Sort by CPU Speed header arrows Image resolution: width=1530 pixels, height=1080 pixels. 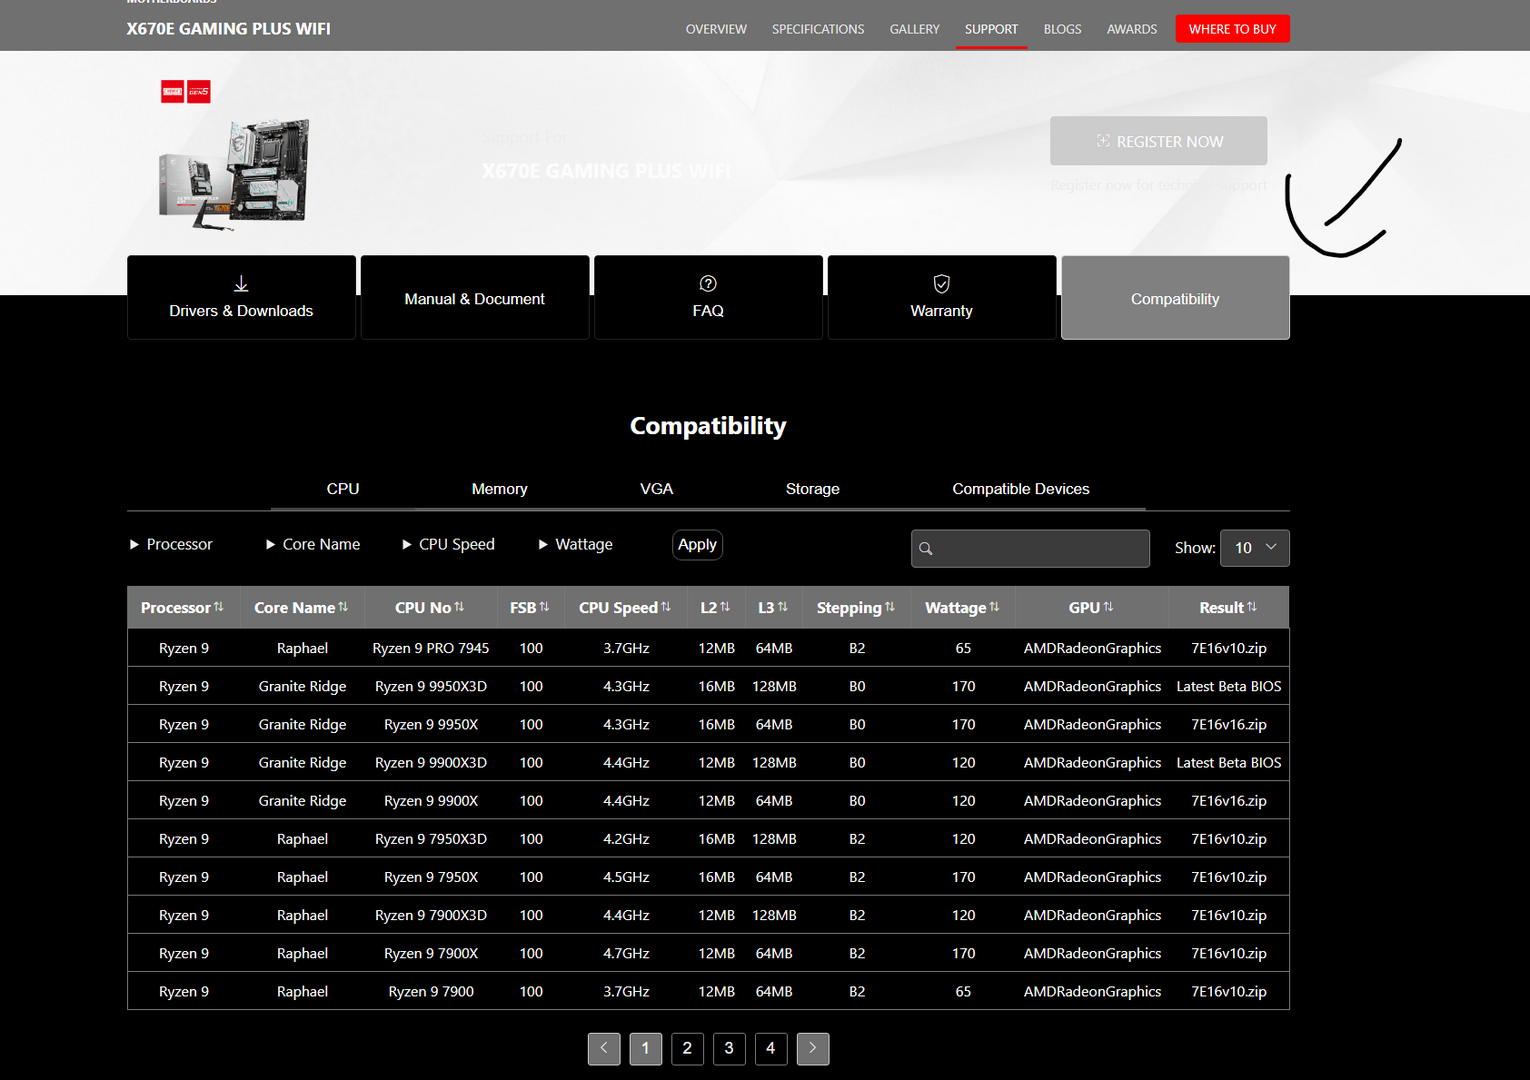click(666, 607)
